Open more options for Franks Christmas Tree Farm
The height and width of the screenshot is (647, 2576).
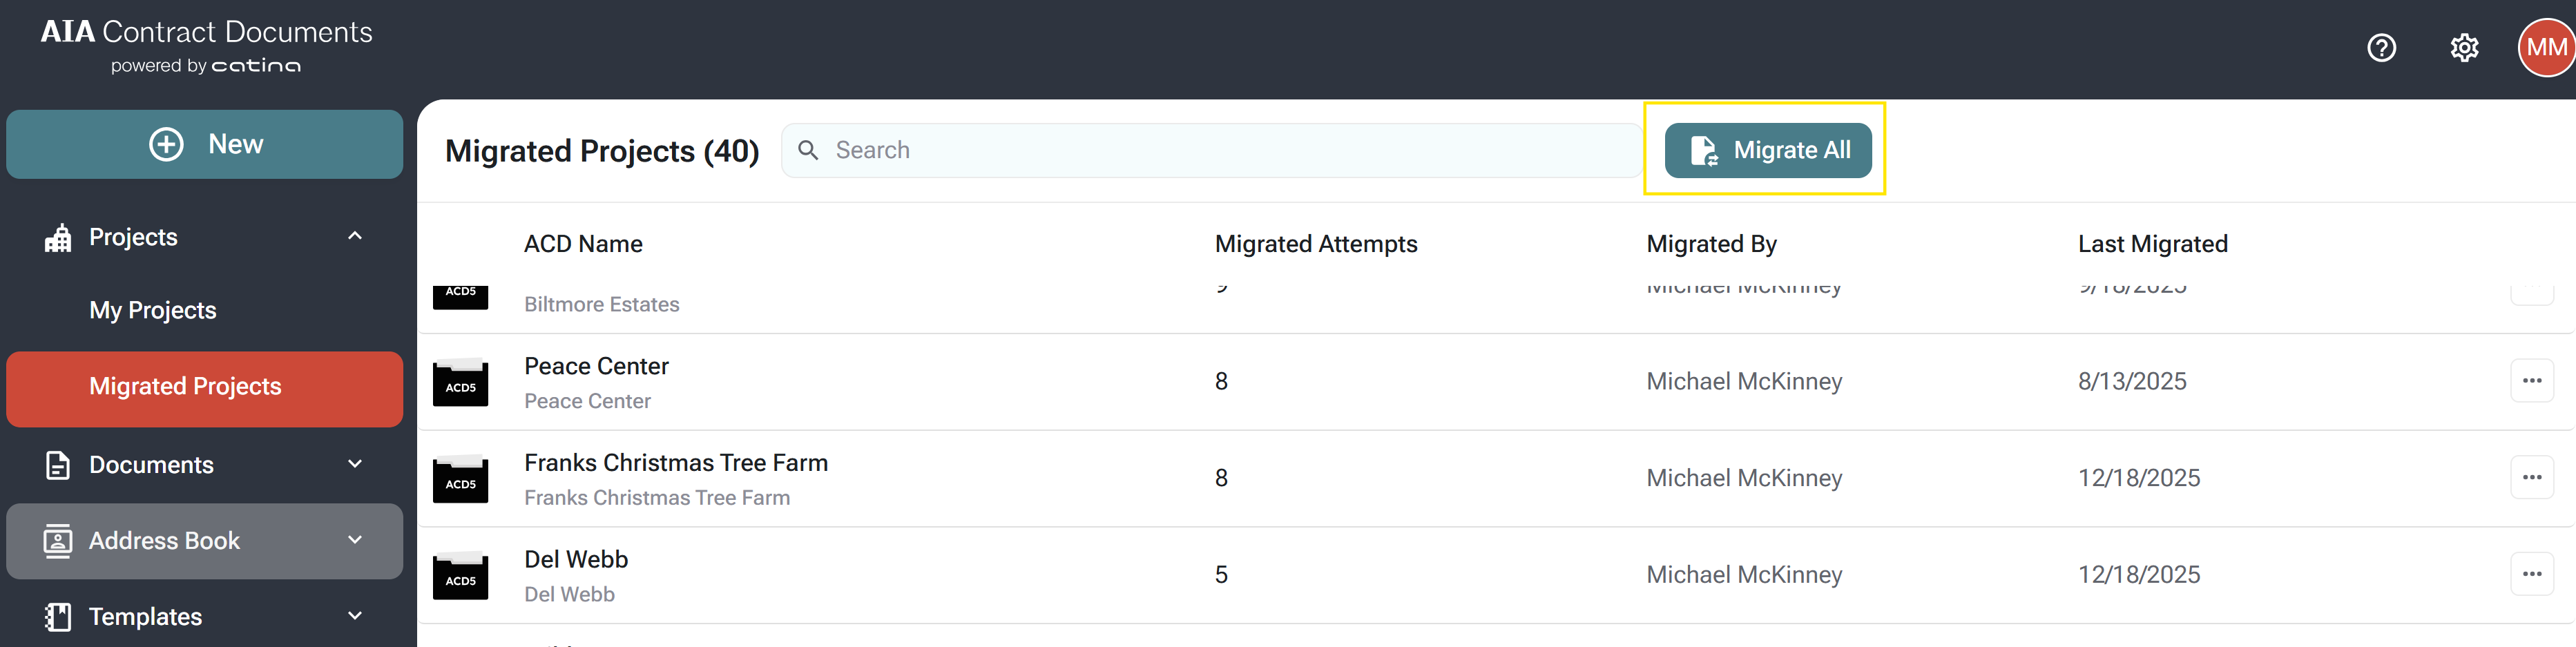(2531, 478)
